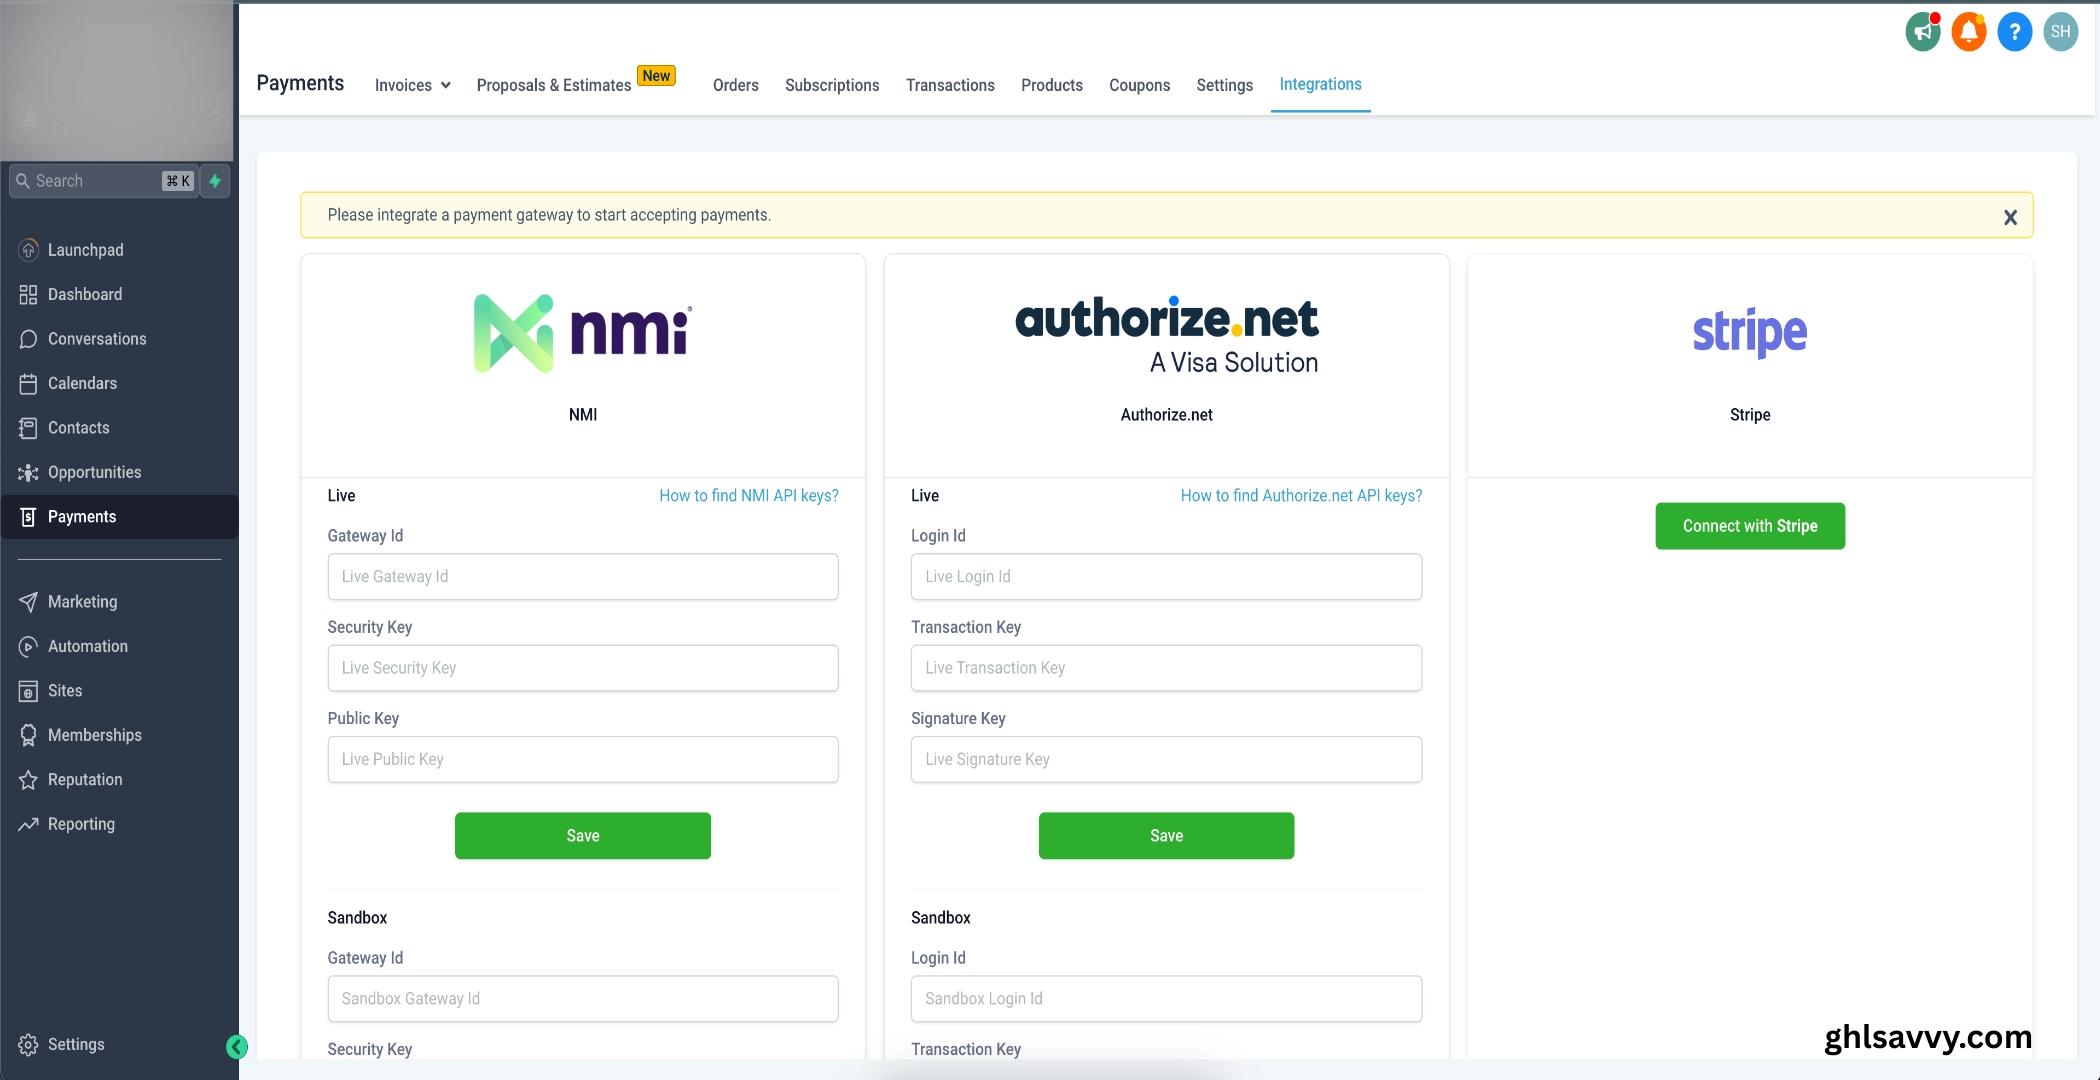Open the notifications bell icon
Viewport: 2100px width, 1080px height.
tap(1969, 32)
